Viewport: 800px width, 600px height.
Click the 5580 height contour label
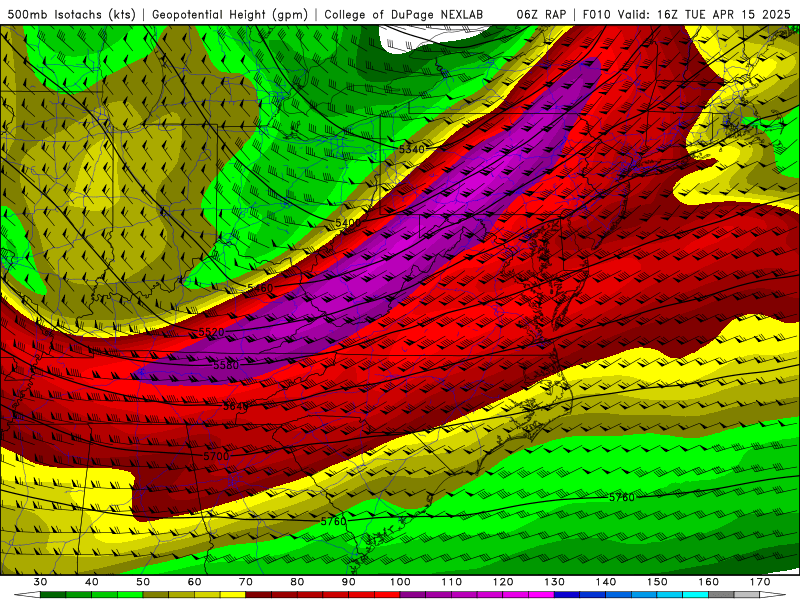click(x=226, y=365)
